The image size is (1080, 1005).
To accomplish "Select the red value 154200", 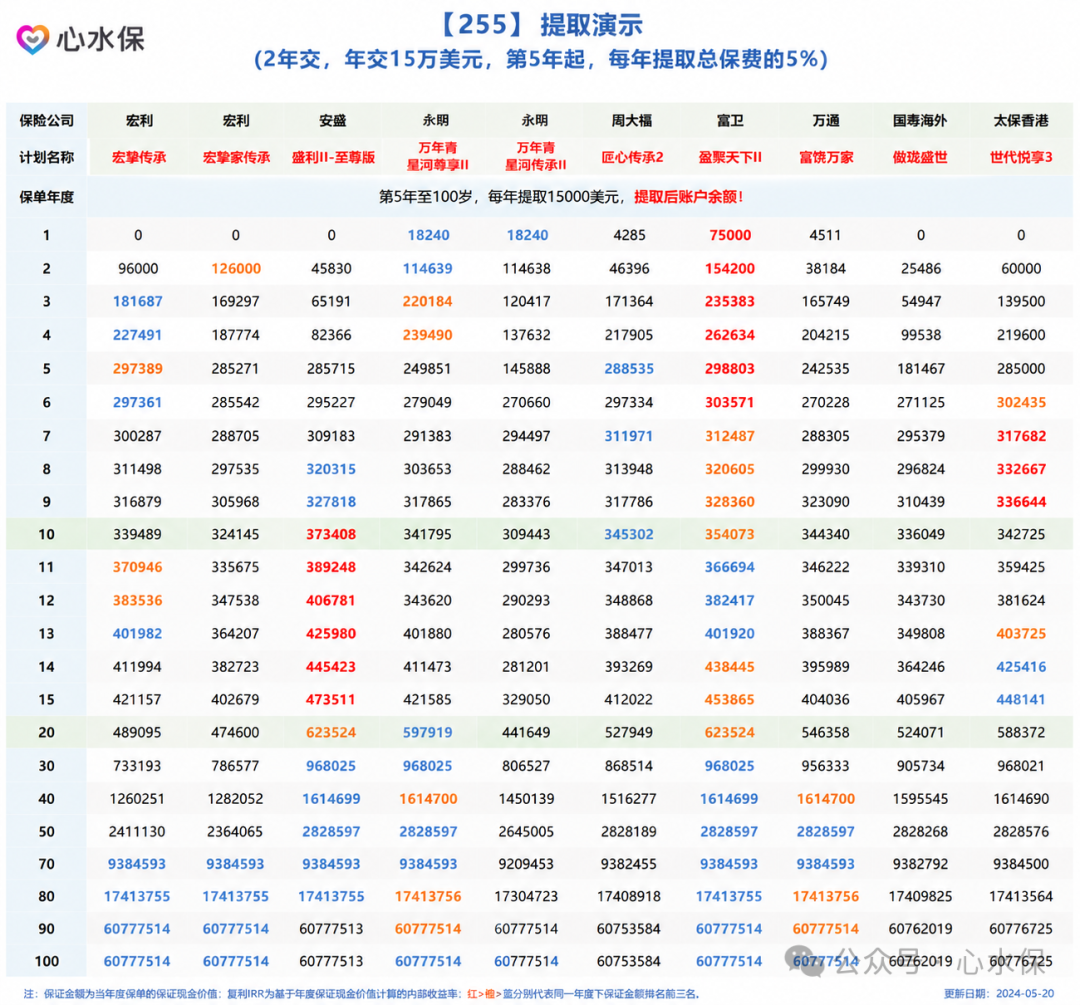I will (x=730, y=269).
